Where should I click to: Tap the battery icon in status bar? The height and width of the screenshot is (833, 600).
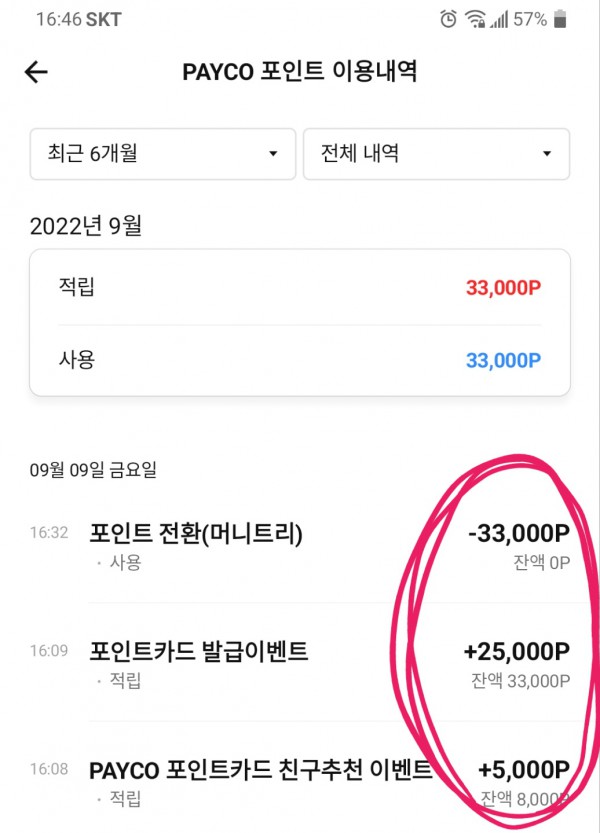(560, 19)
